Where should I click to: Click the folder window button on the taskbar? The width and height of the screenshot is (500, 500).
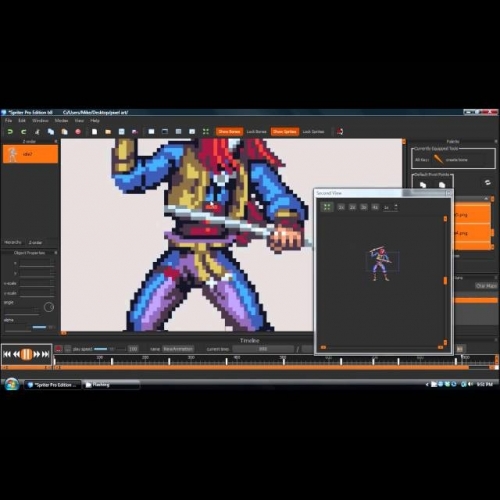coord(111,385)
